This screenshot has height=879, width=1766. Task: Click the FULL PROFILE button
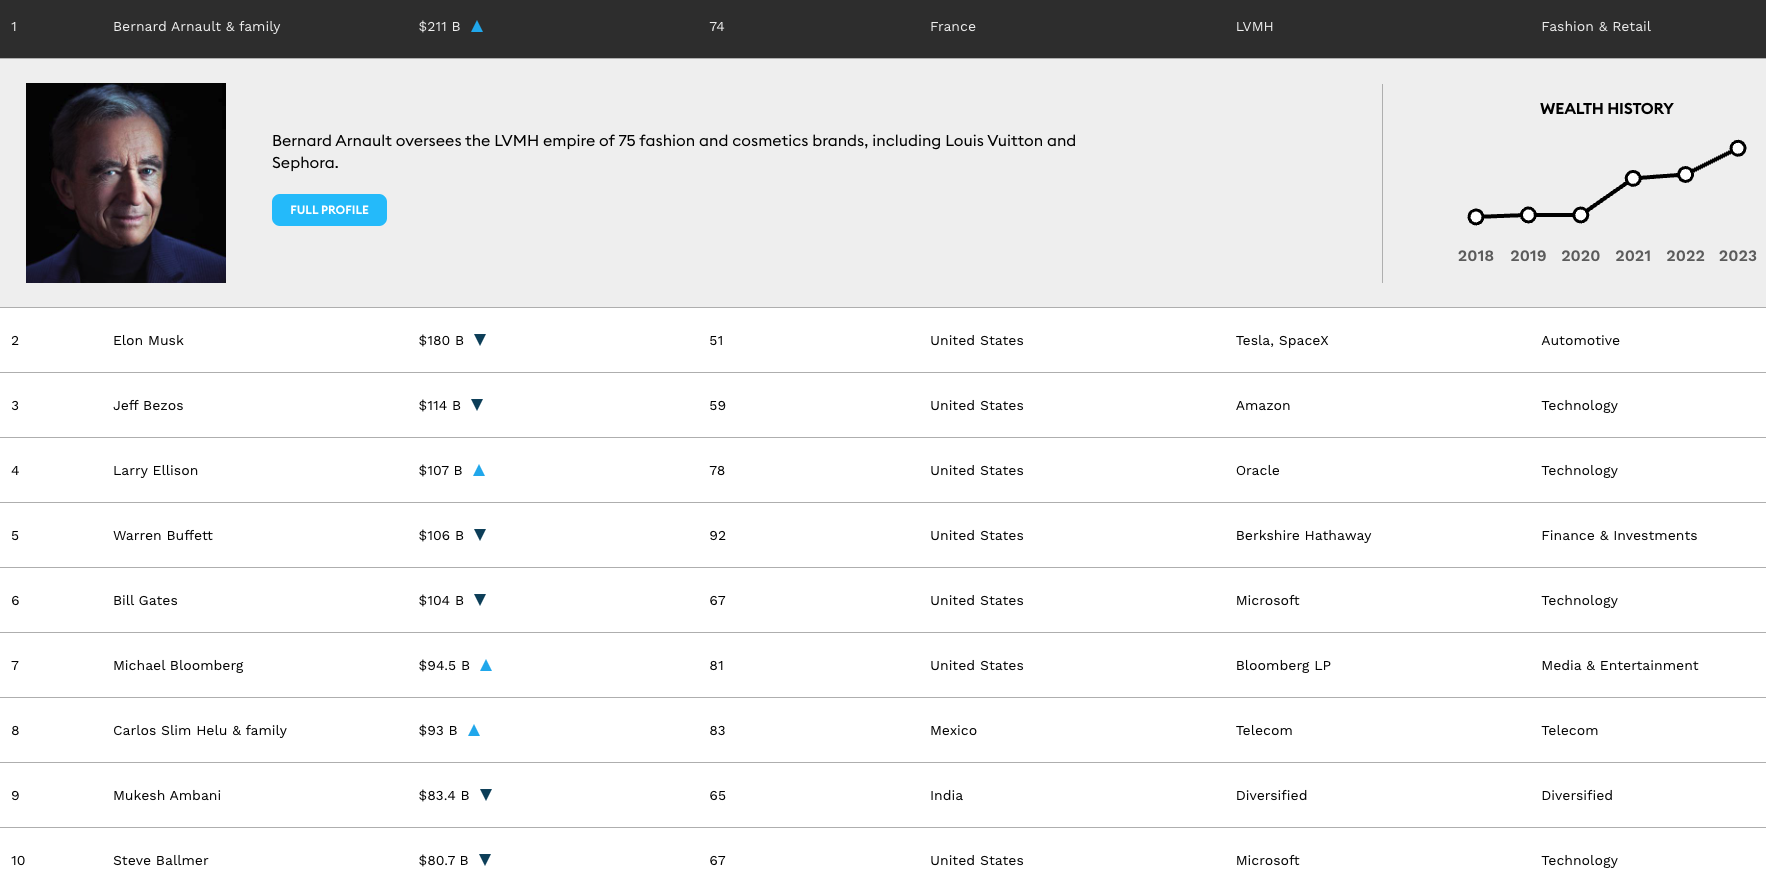point(329,210)
